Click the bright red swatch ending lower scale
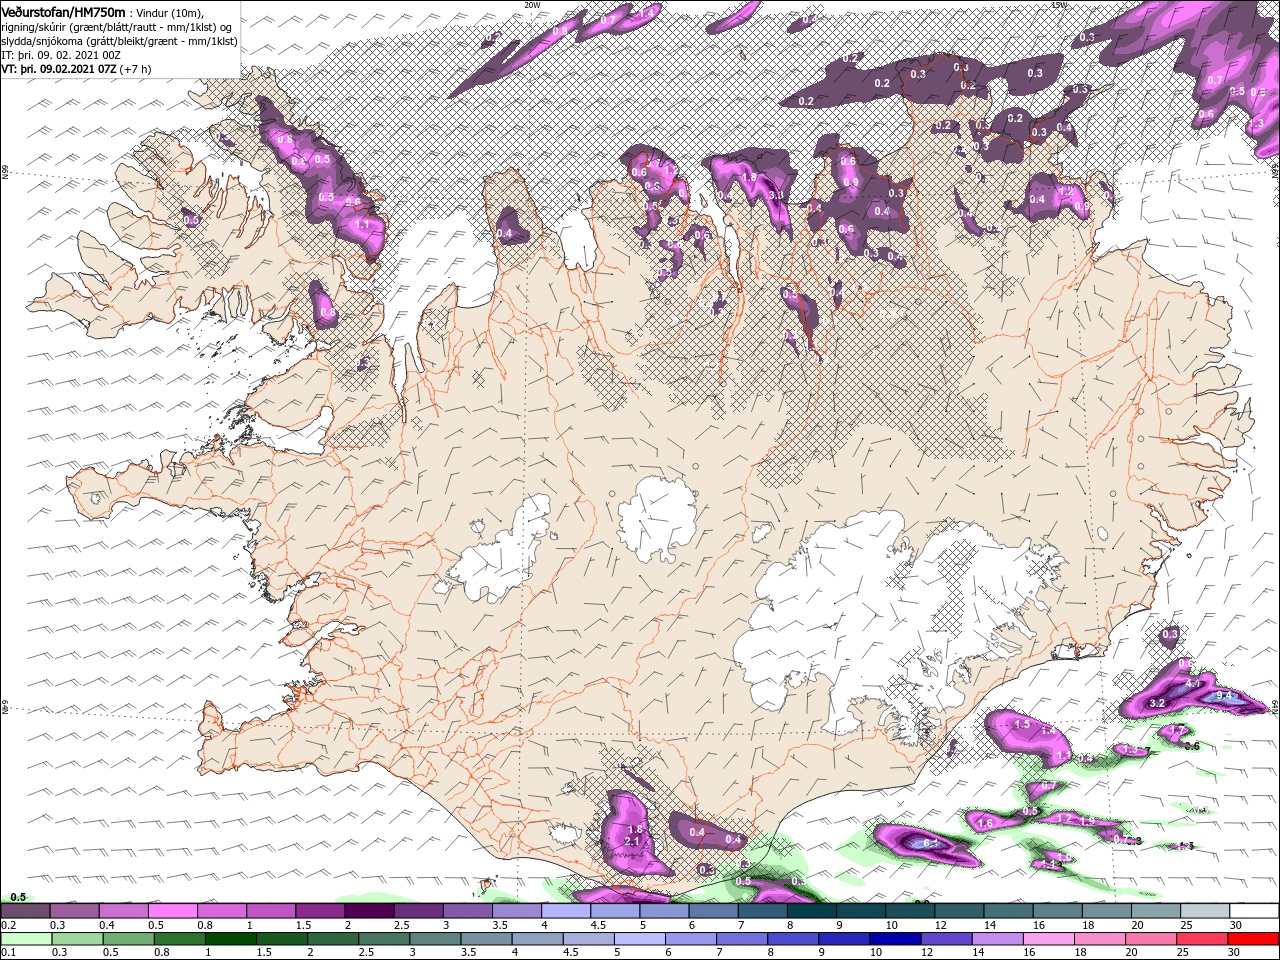 (1255, 939)
